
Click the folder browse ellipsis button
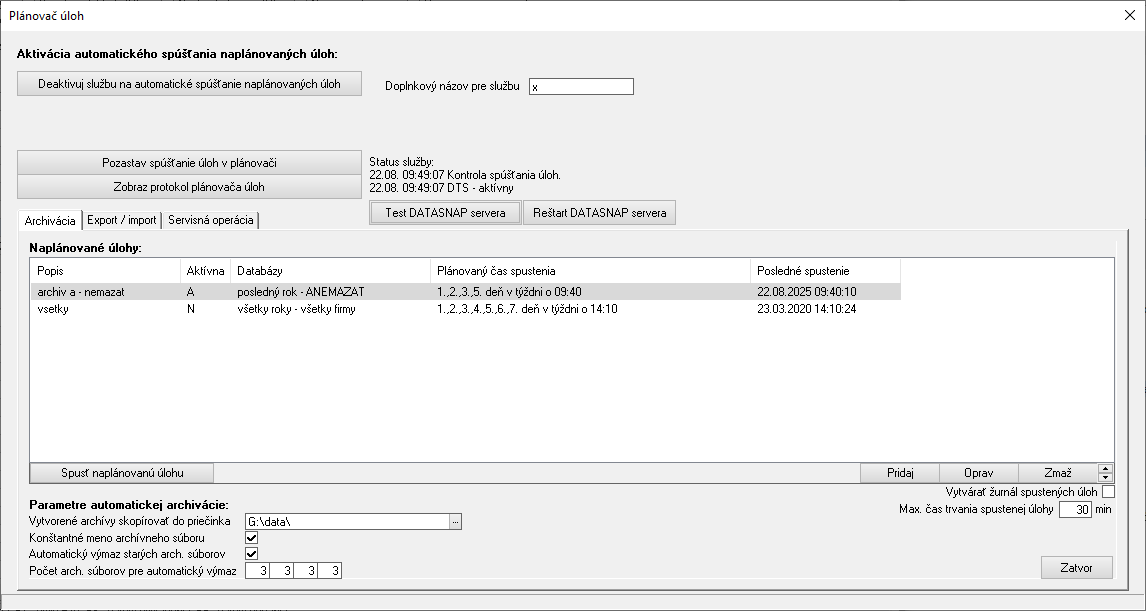click(455, 521)
